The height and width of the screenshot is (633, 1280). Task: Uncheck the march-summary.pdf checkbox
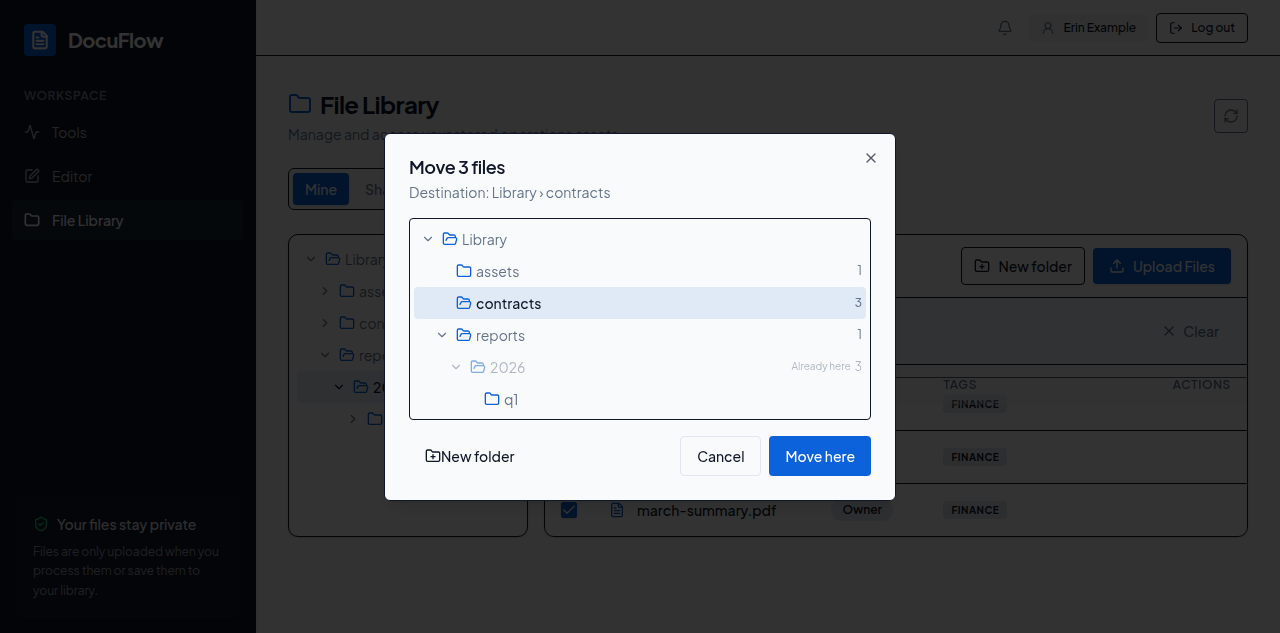click(569, 510)
